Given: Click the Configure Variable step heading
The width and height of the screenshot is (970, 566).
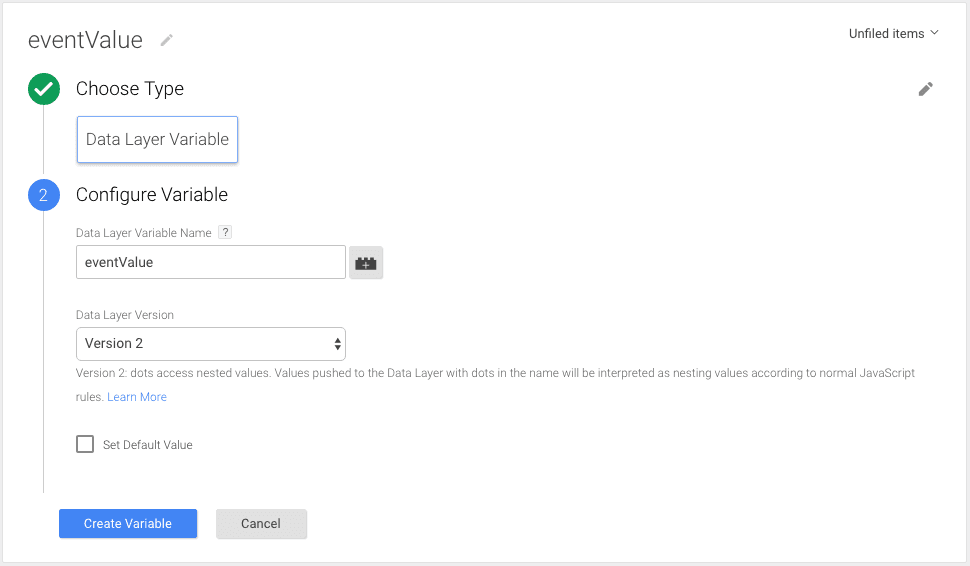Looking at the screenshot, I should coord(152,195).
